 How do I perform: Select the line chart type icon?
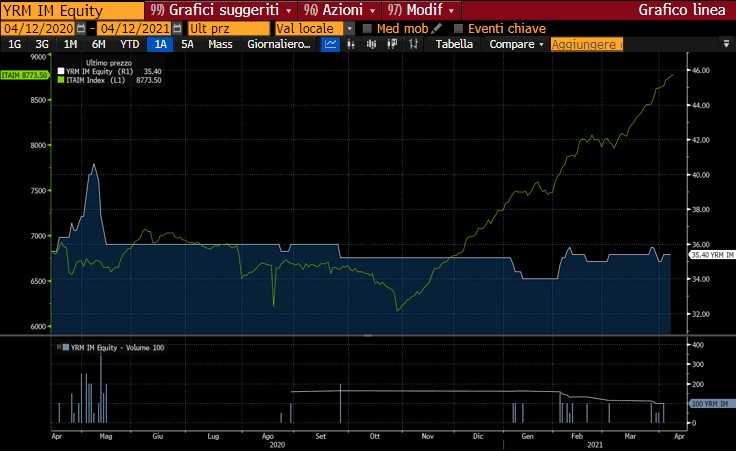(330, 44)
